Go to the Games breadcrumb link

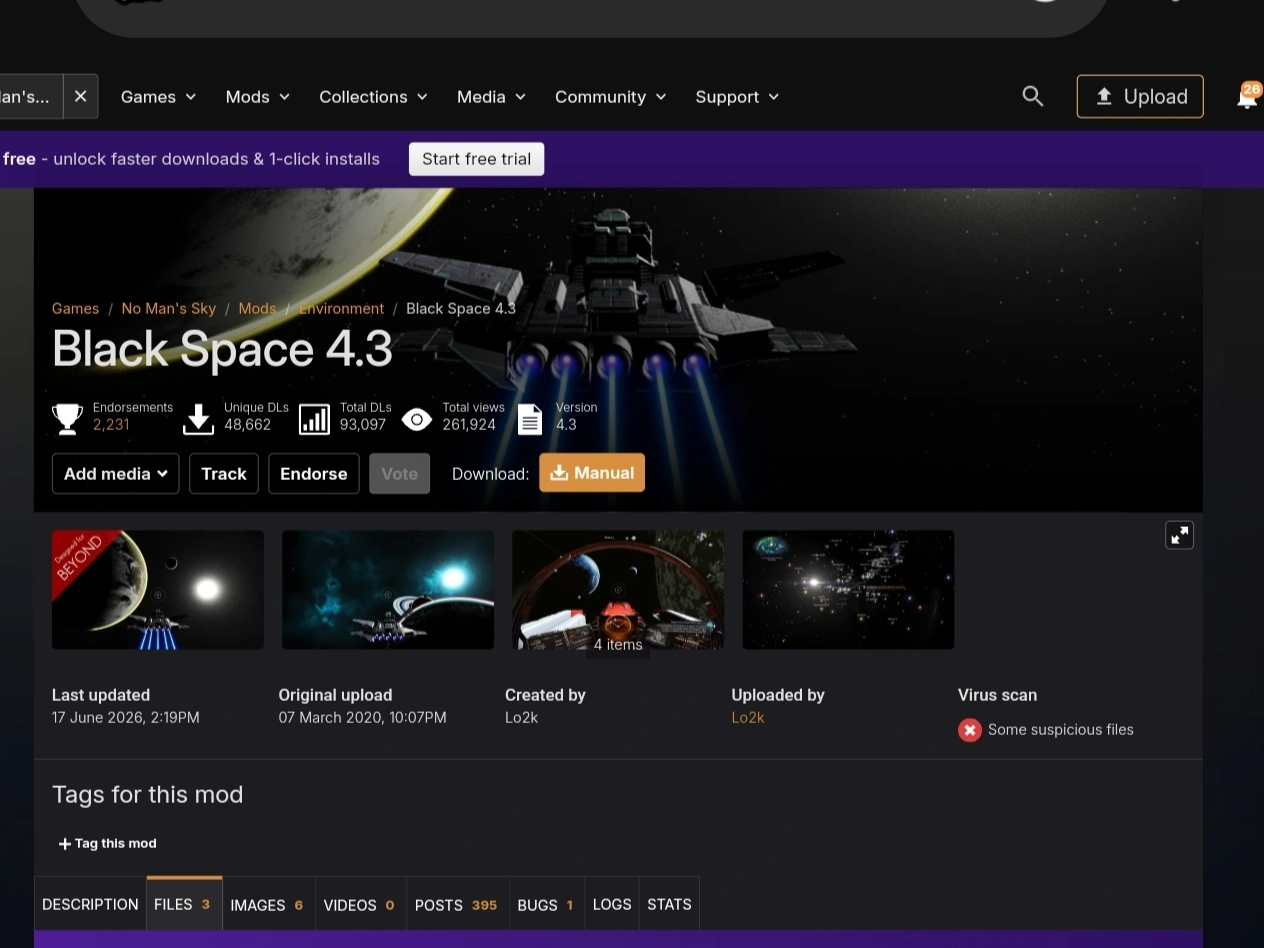(x=76, y=308)
